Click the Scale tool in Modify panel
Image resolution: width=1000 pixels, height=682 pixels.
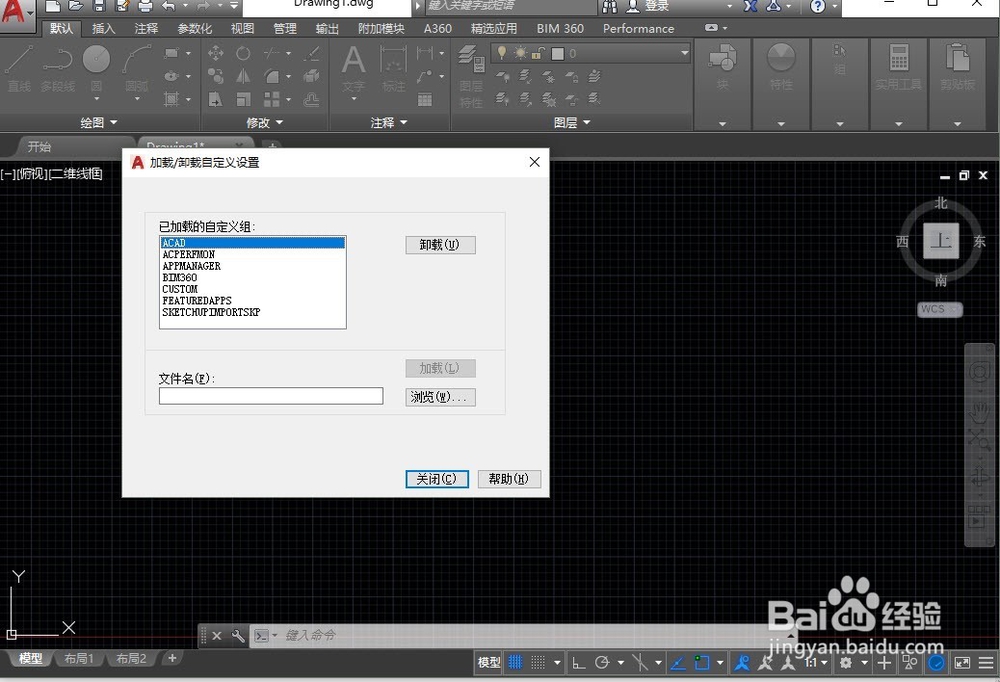pos(243,100)
